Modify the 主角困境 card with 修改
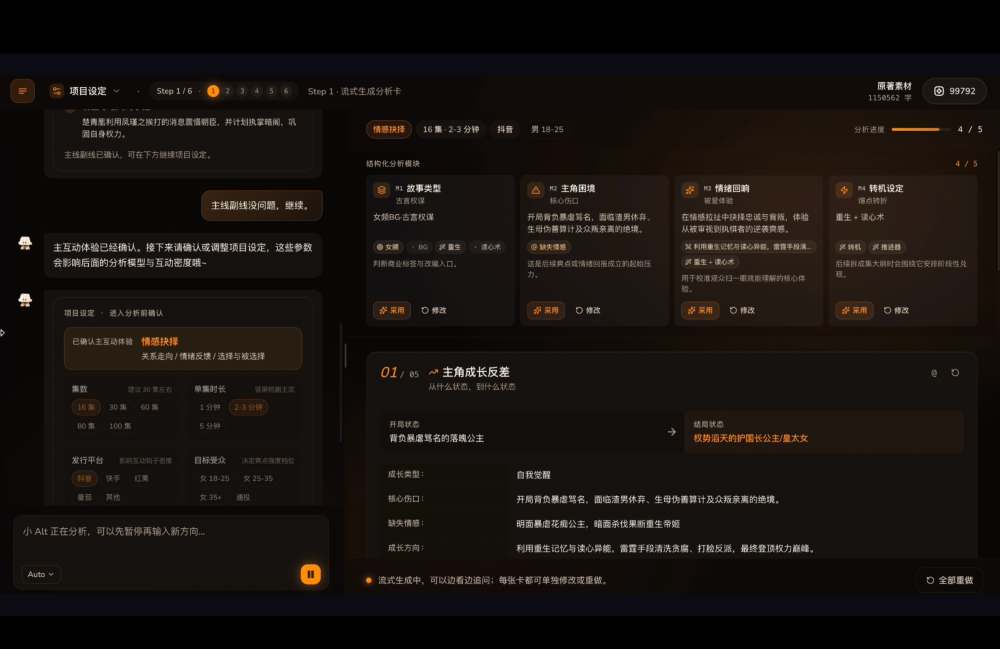 tap(589, 310)
